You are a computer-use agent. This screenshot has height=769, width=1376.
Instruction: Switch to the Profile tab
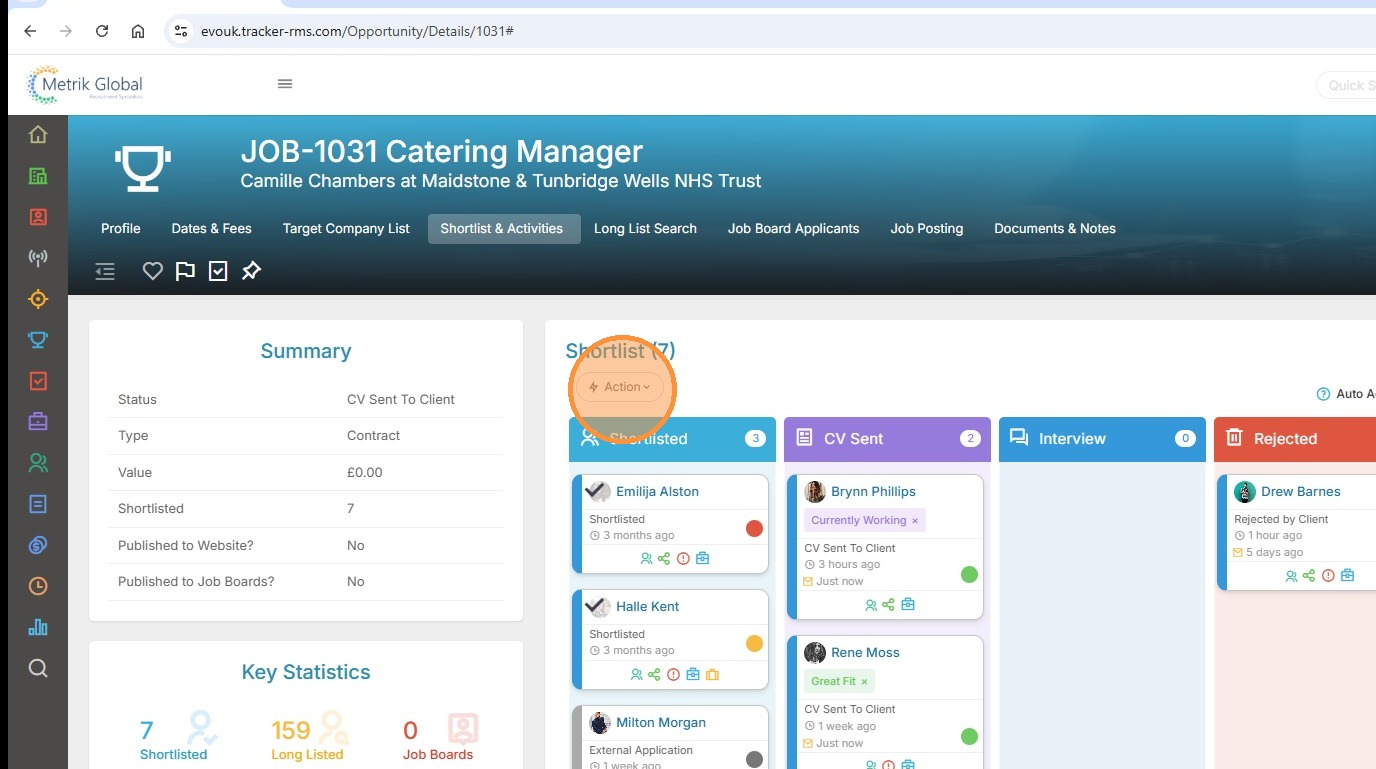pos(121,228)
